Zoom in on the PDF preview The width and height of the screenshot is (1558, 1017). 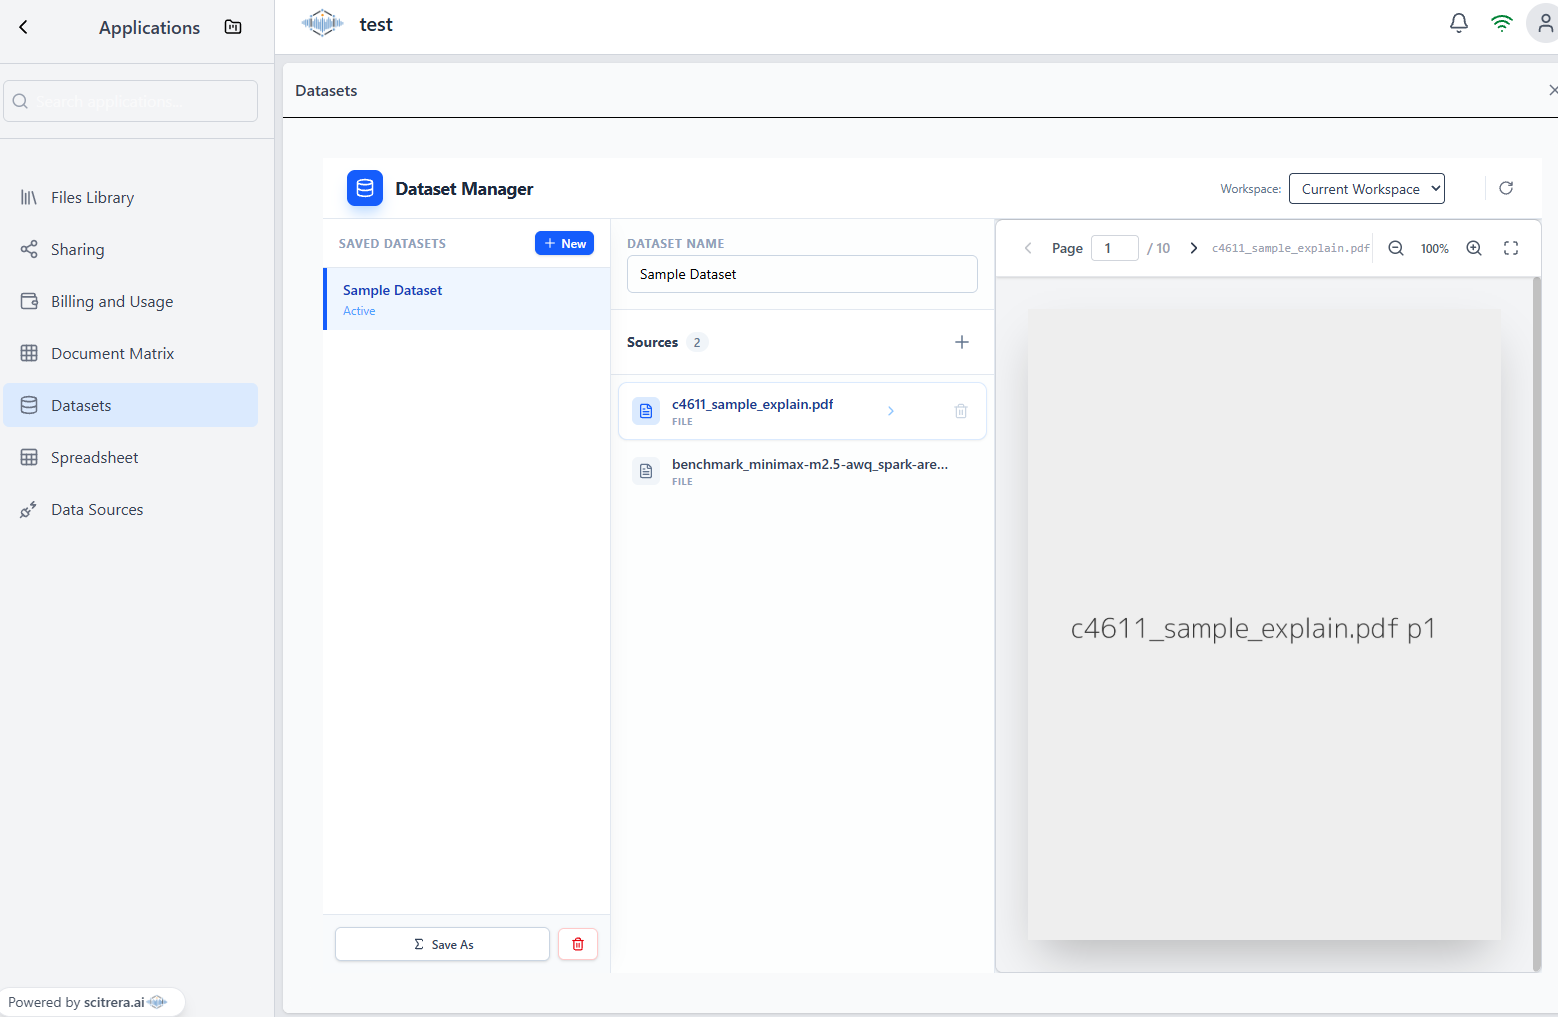click(x=1474, y=248)
